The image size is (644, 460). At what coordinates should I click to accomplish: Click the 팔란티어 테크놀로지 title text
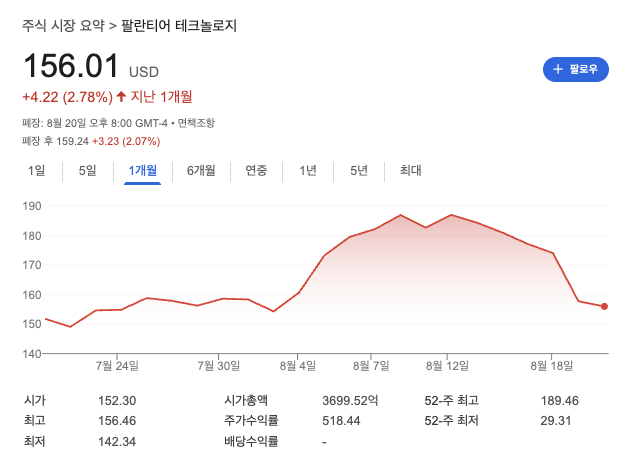point(179,25)
